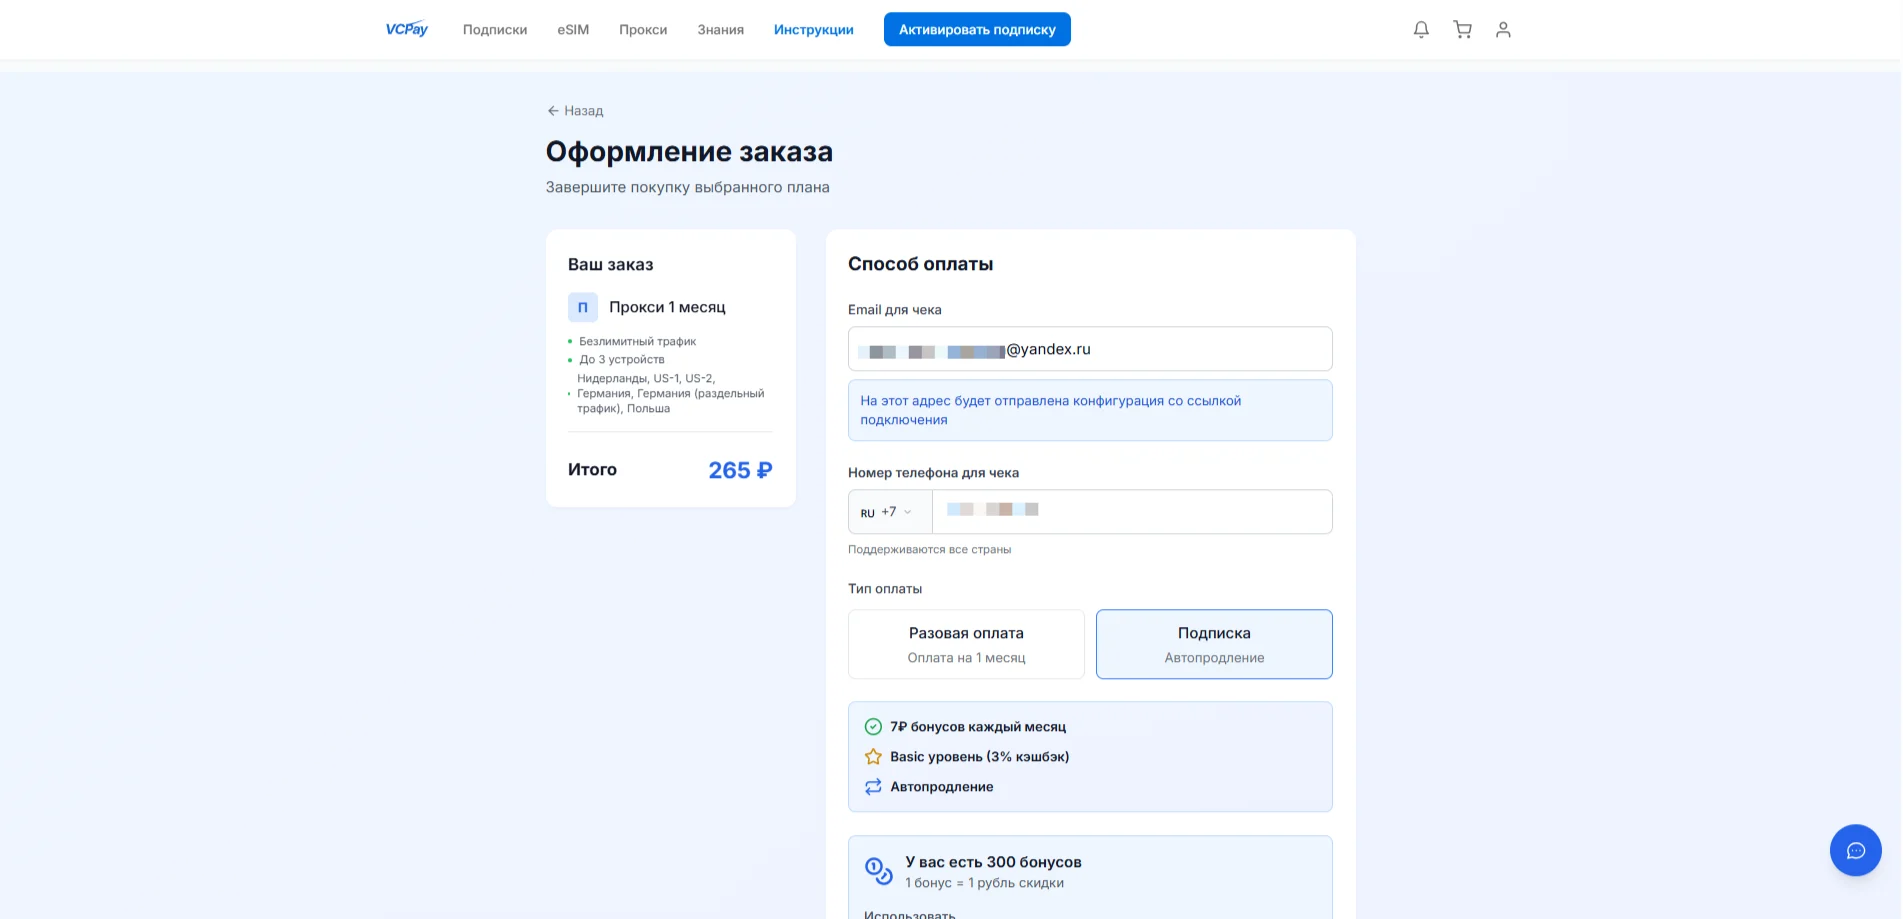
Task: Click the bonus coins icon
Action: tap(878, 871)
